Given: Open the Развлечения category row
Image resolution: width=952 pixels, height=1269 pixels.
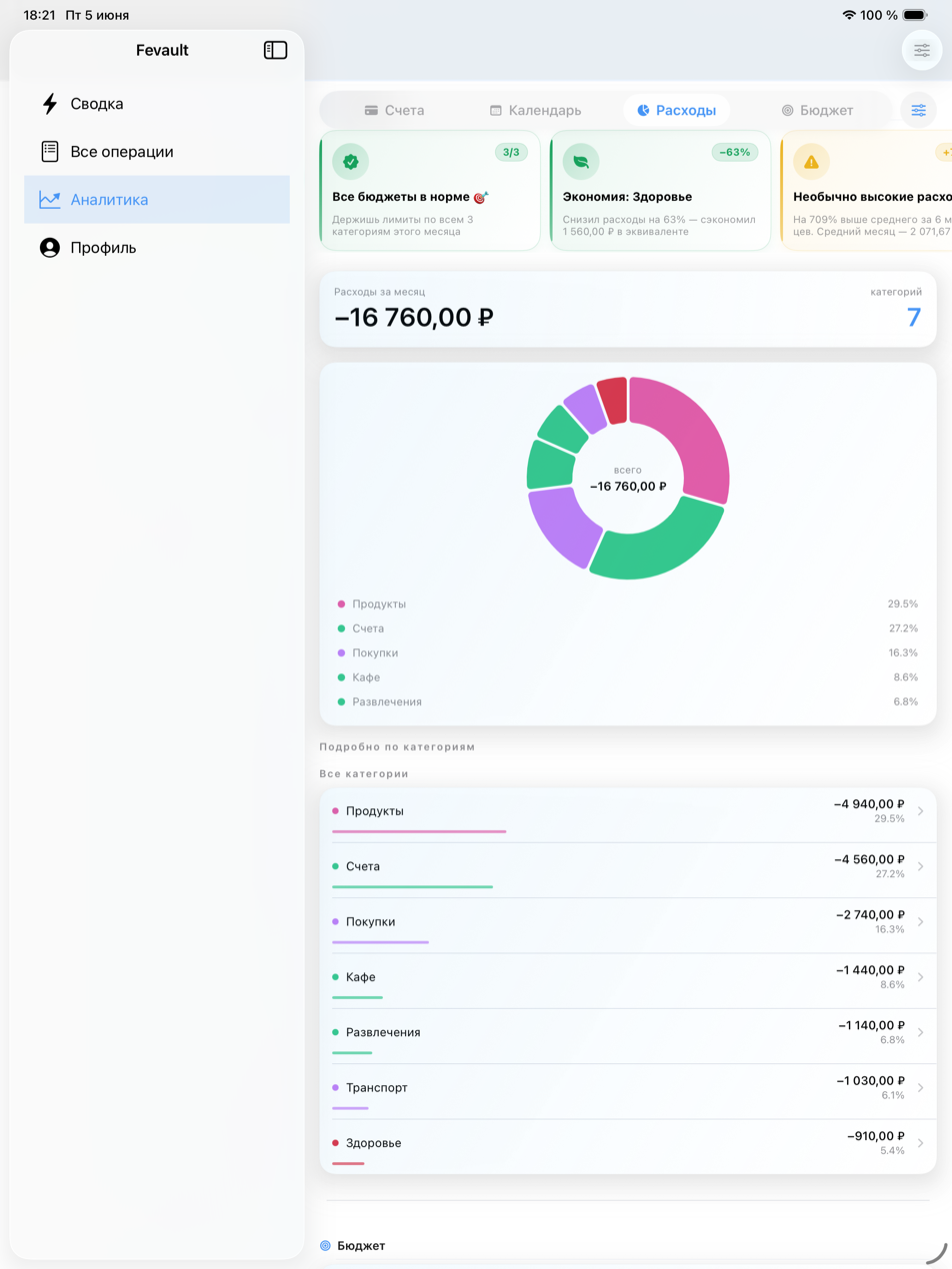Looking at the screenshot, I should (628, 1036).
